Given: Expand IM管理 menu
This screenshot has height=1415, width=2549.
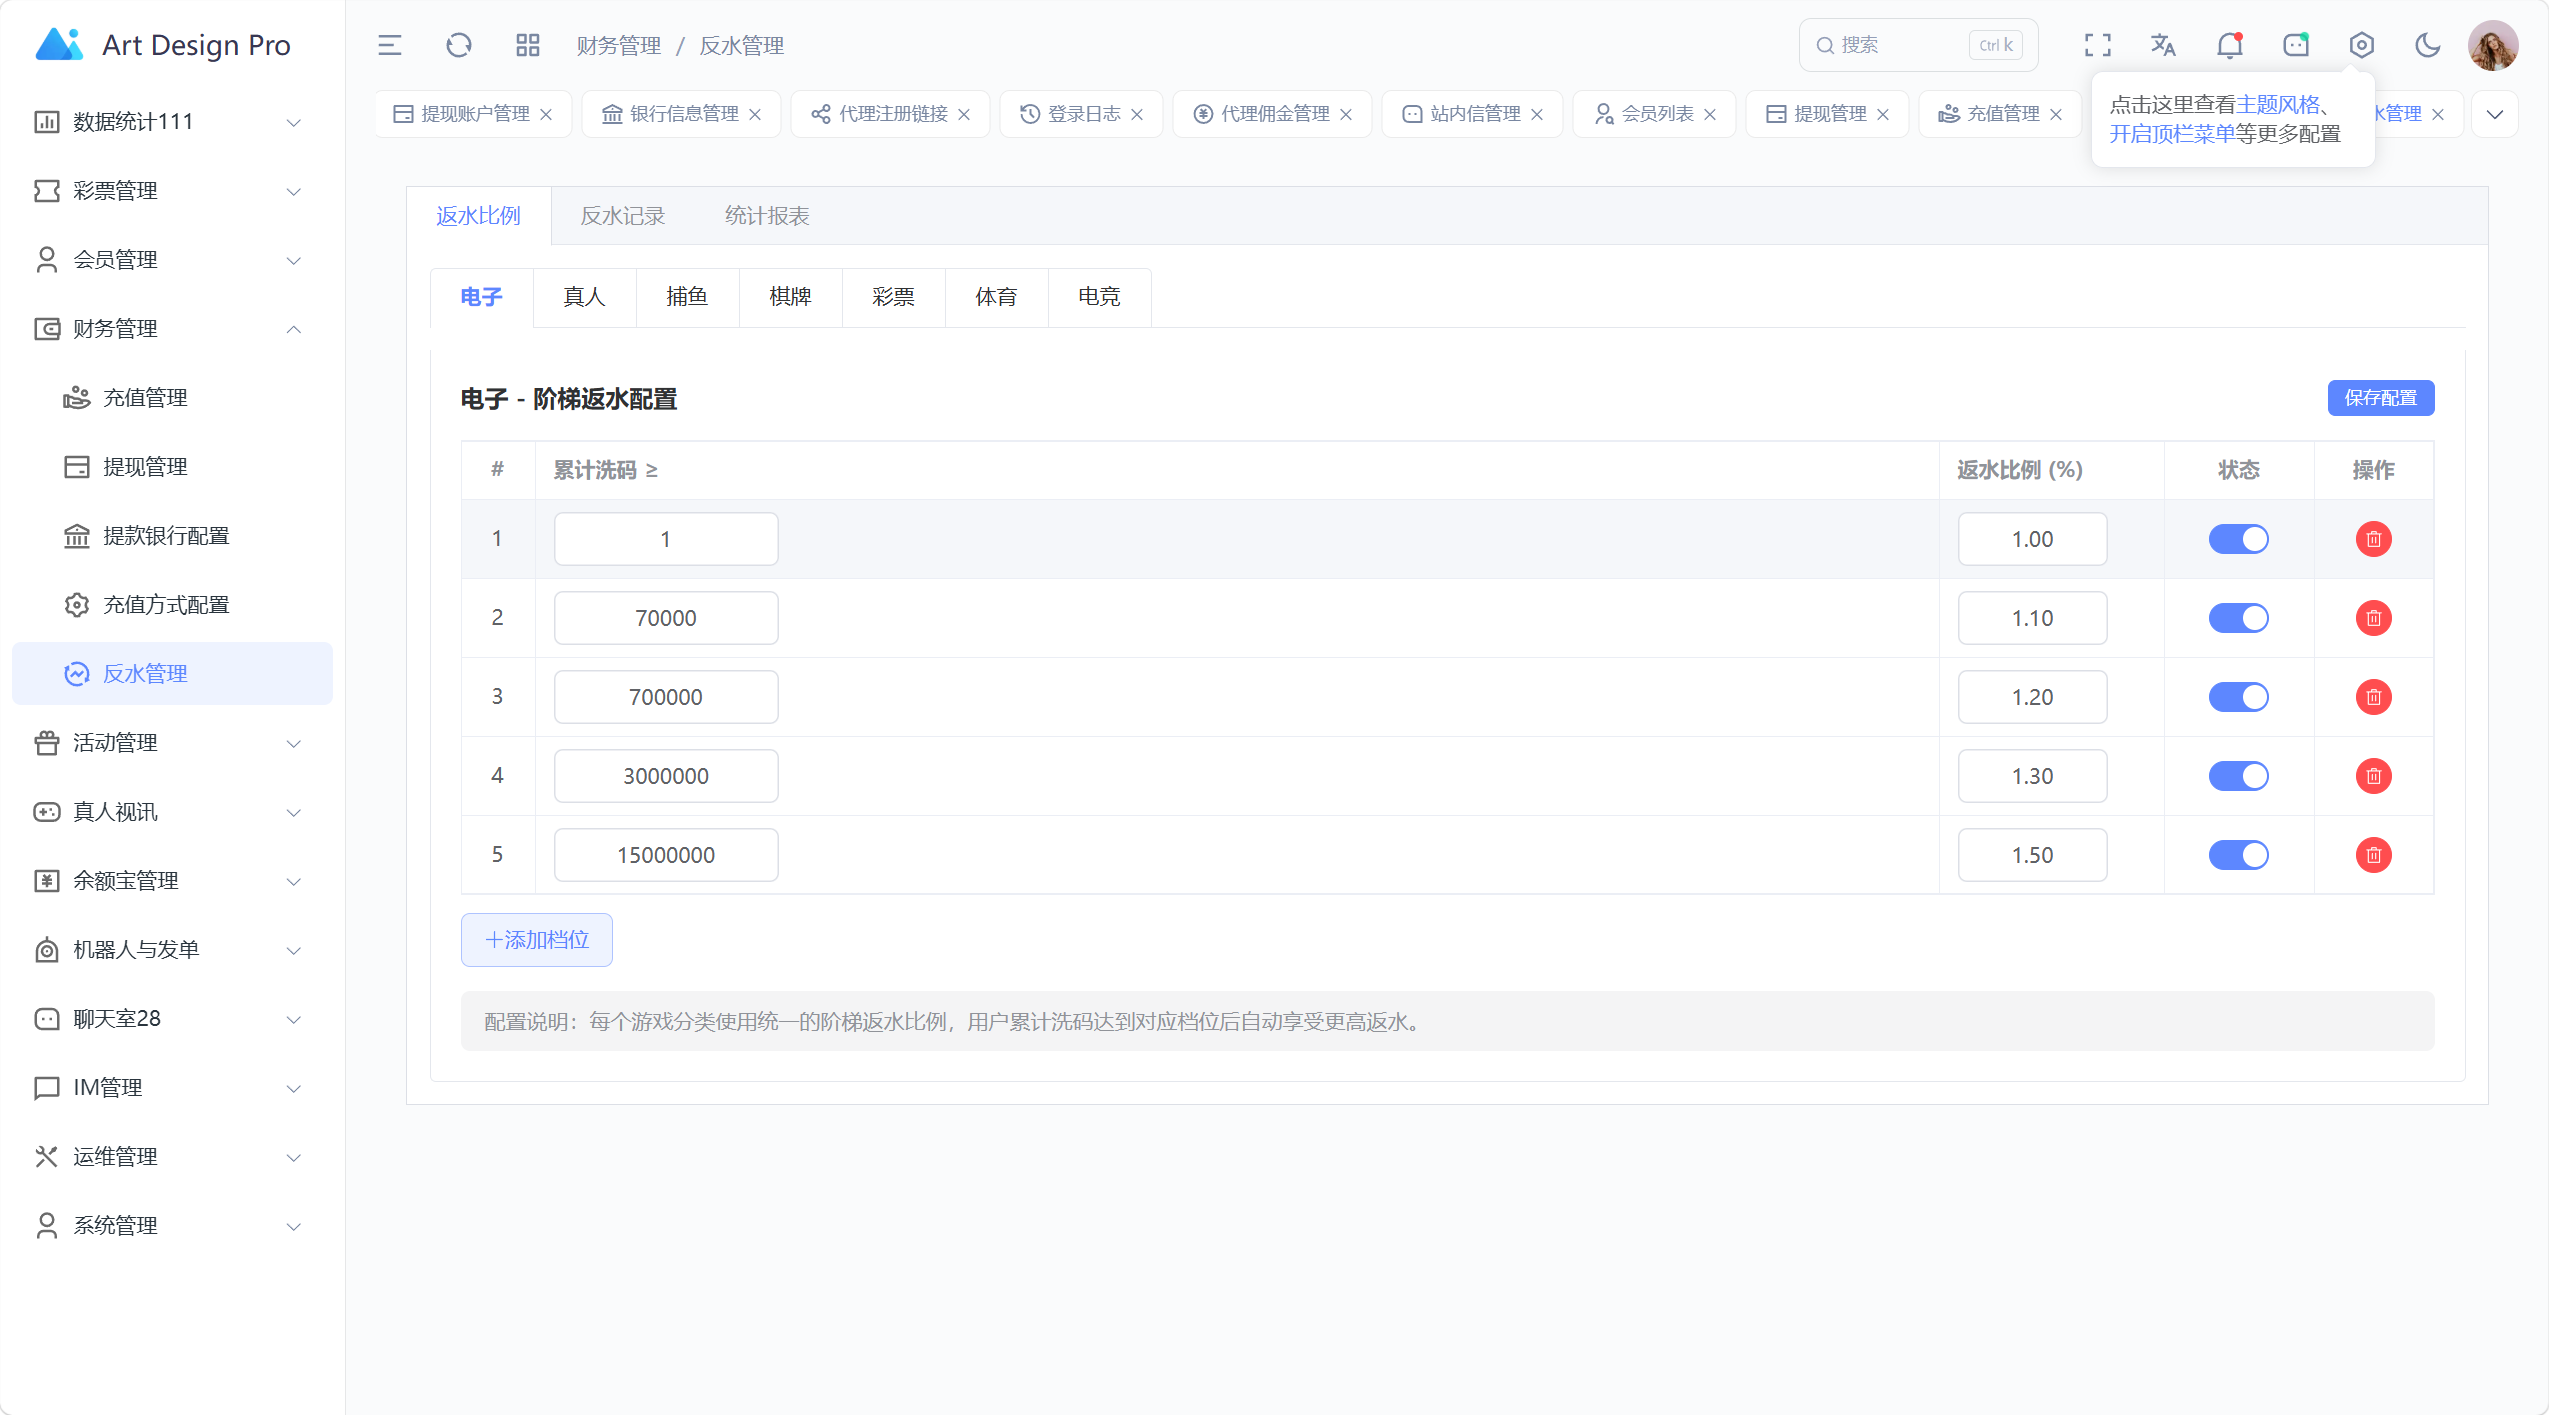Looking at the screenshot, I should [x=172, y=1088].
